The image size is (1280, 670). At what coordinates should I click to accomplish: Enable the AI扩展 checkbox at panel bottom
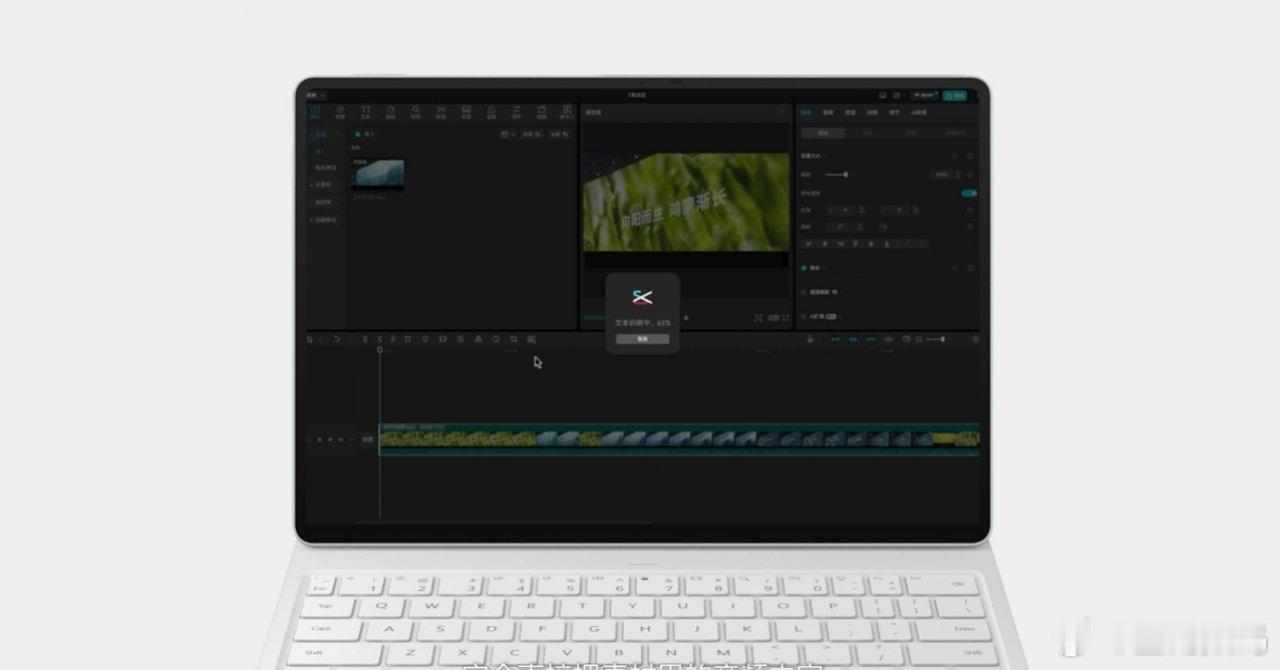804,316
